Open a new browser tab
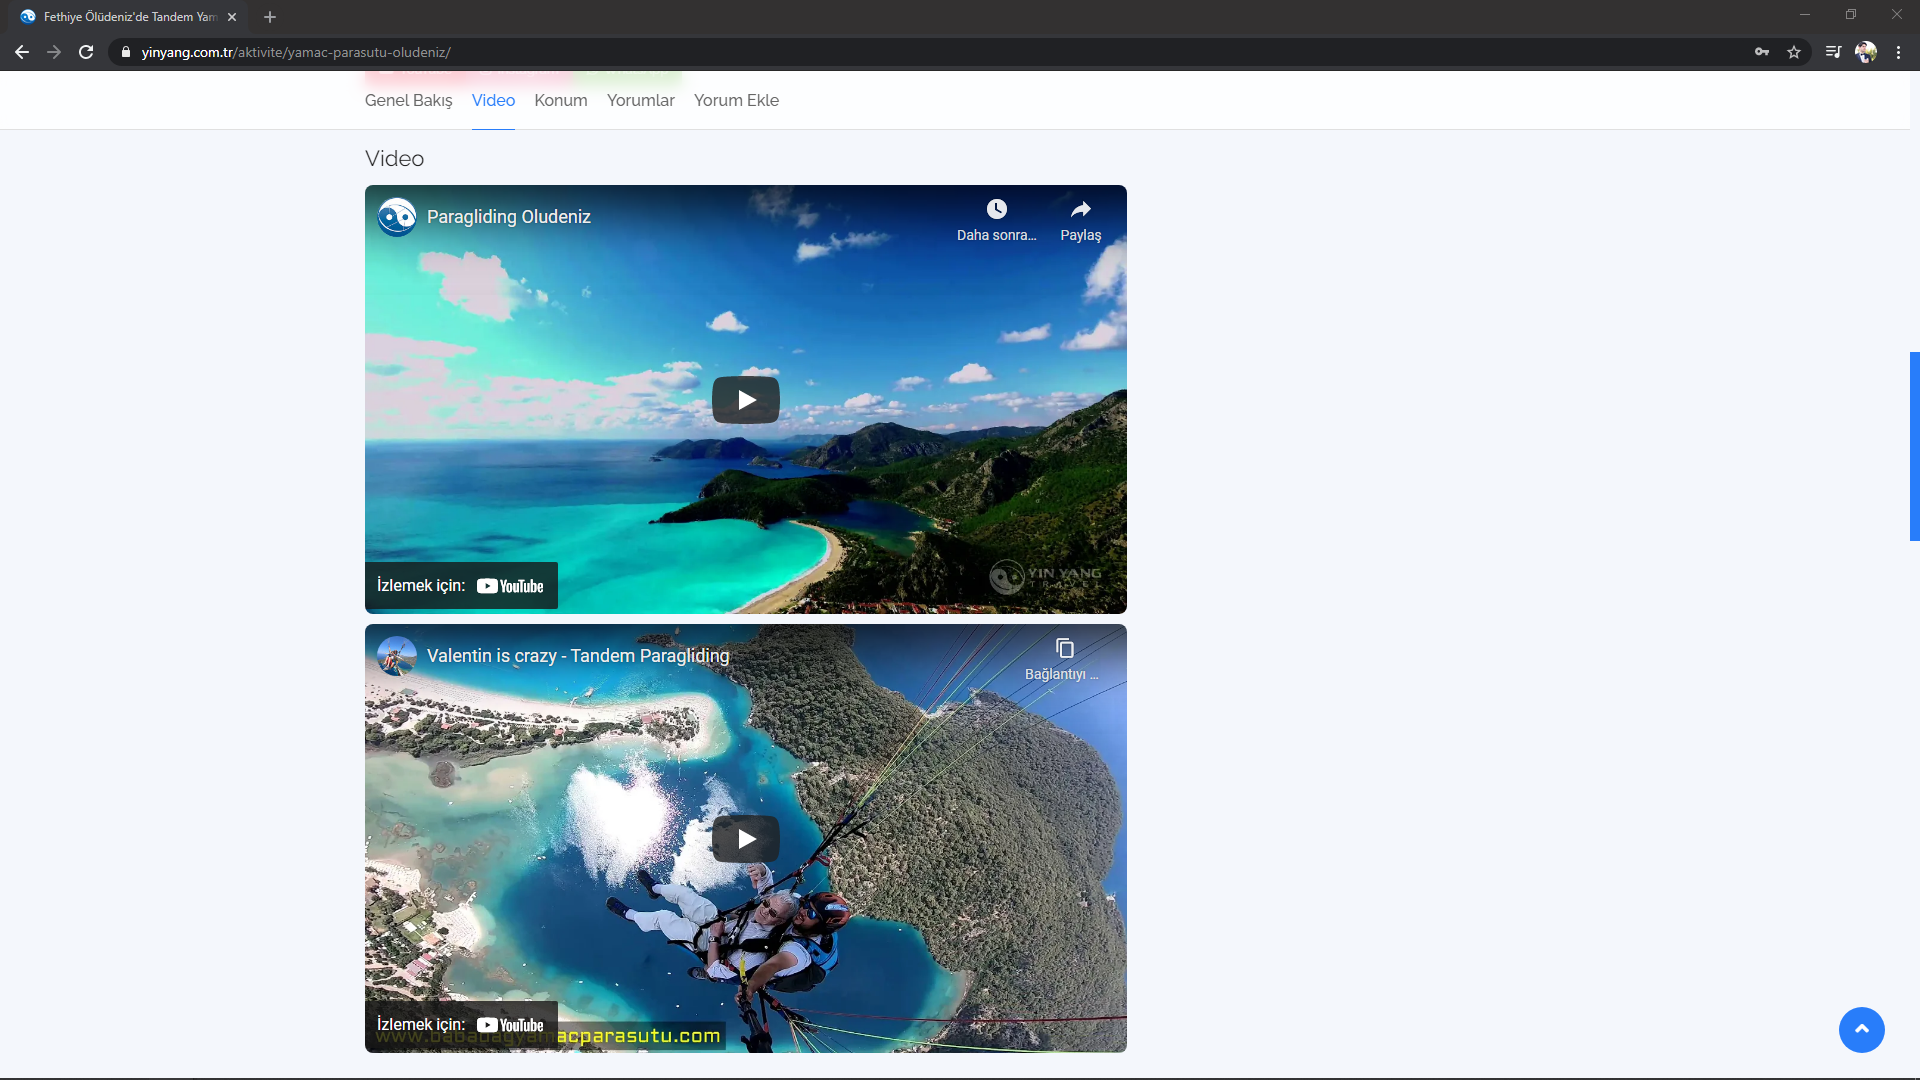This screenshot has height=1080, width=1920. pos(270,17)
